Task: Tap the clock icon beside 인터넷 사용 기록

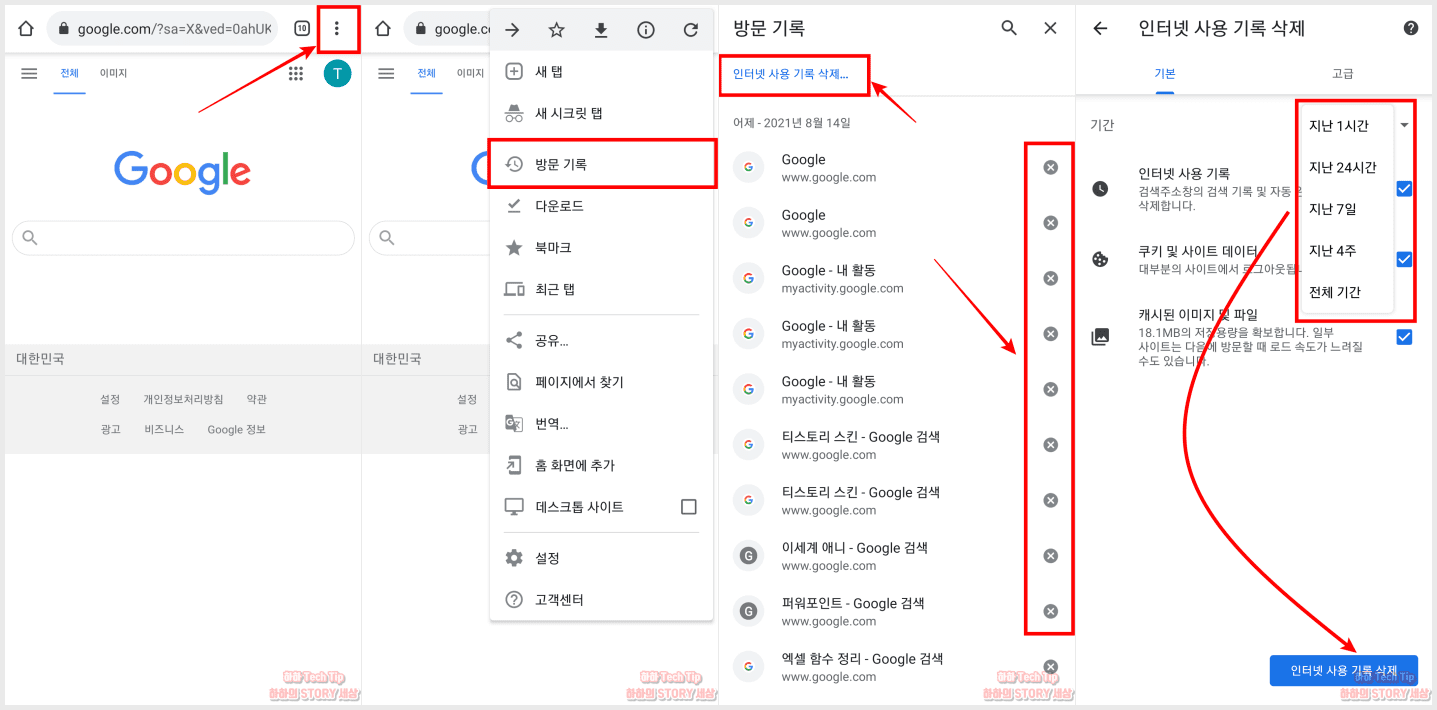Action: [x=1100, y=188]
